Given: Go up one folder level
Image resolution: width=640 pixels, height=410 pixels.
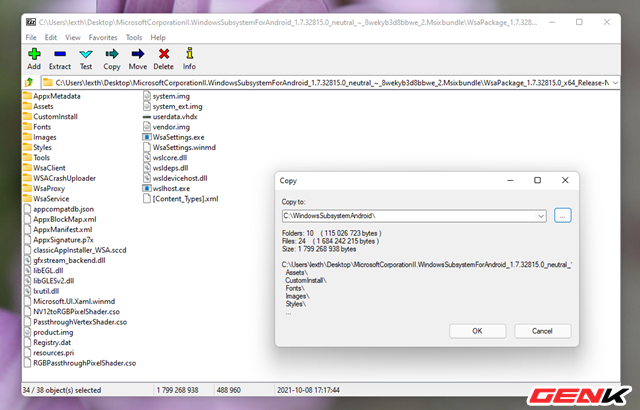Looking at the screenshot, I should [29, 83].
